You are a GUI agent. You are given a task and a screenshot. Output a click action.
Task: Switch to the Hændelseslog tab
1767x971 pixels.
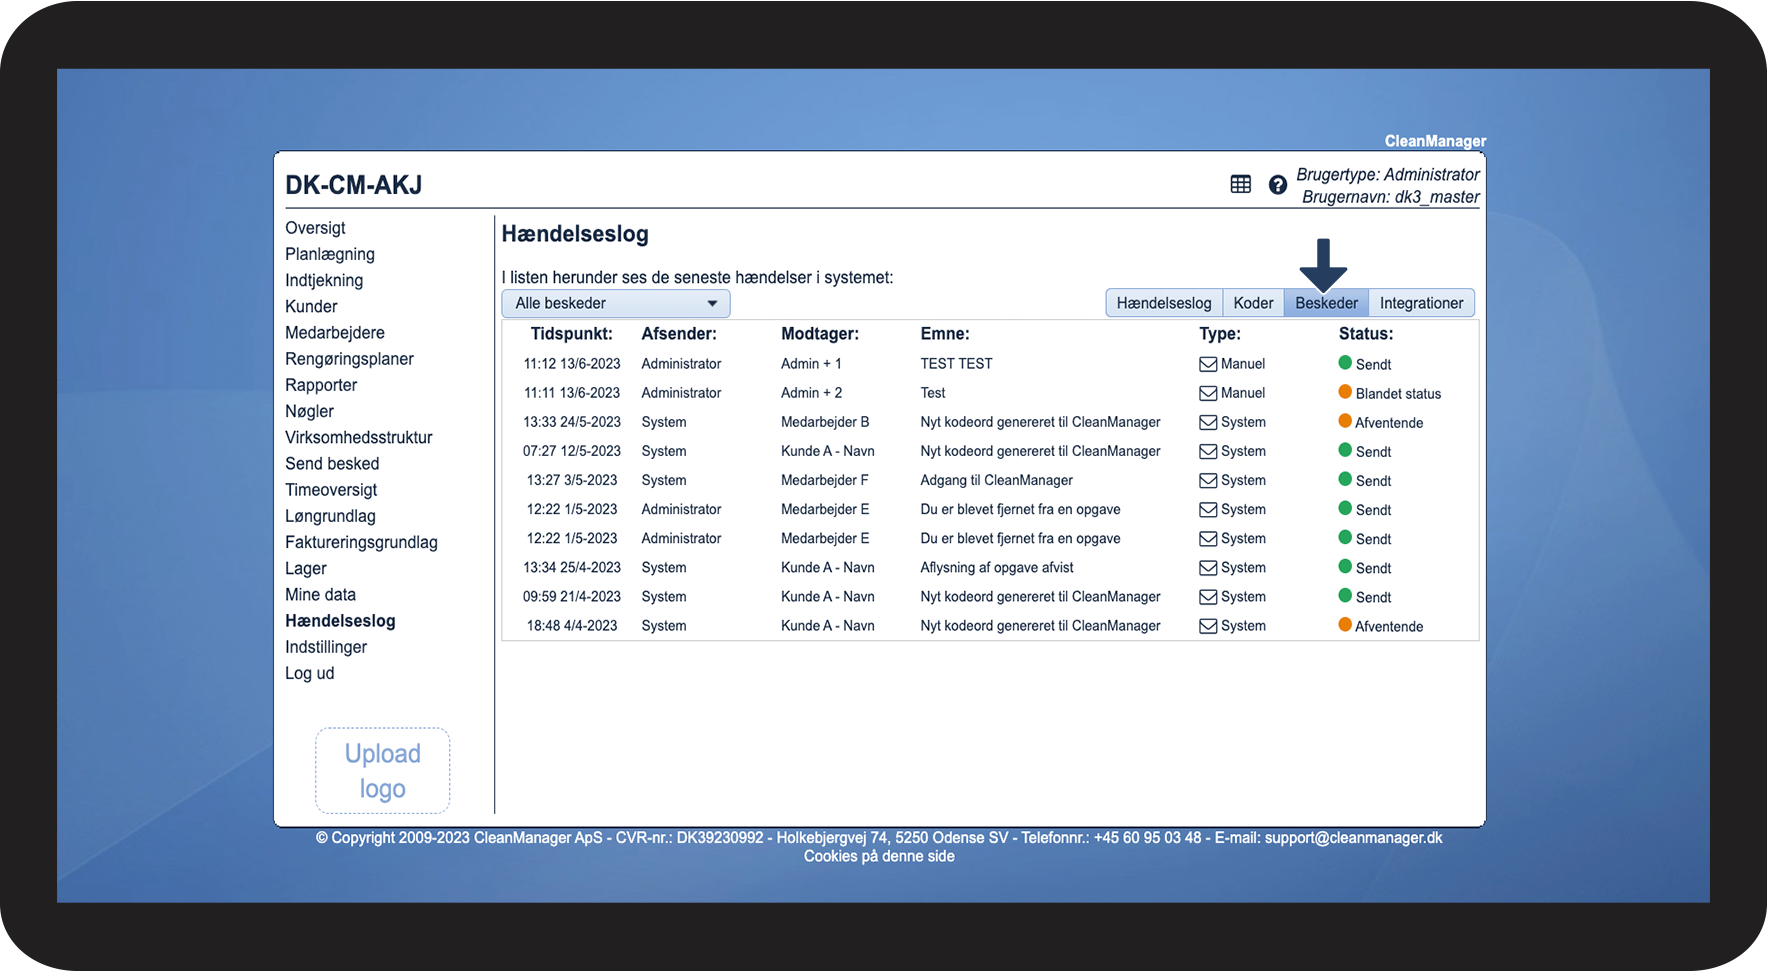[x=1163, y=303]
